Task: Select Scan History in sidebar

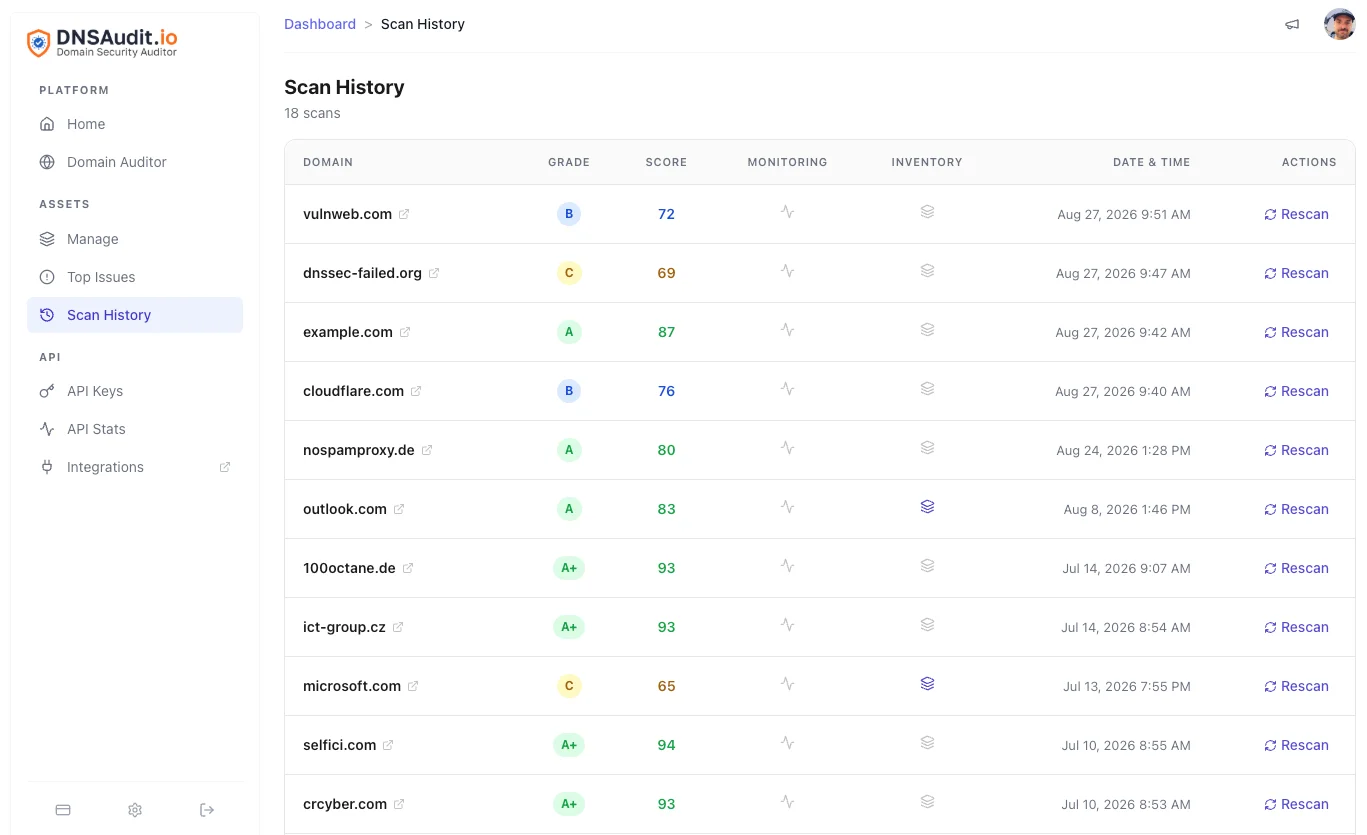Action: coord(135,315)
